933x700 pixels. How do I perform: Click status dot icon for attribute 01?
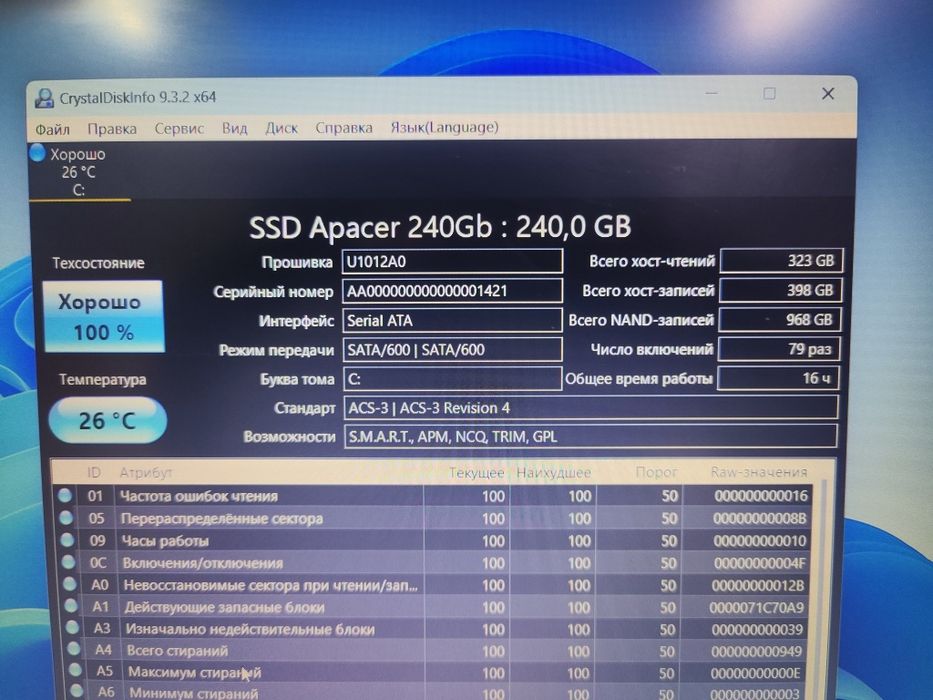point(65,495)
